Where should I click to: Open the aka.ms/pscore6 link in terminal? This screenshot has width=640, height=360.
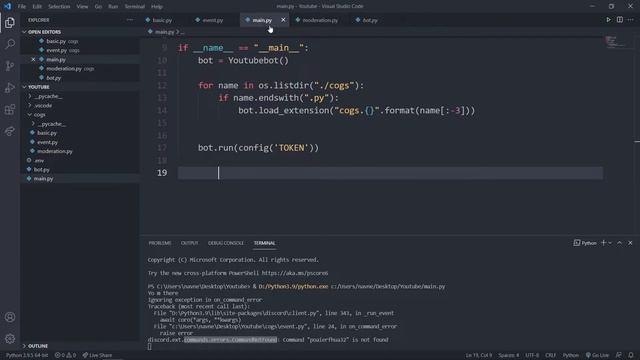(x=295, y=273)
